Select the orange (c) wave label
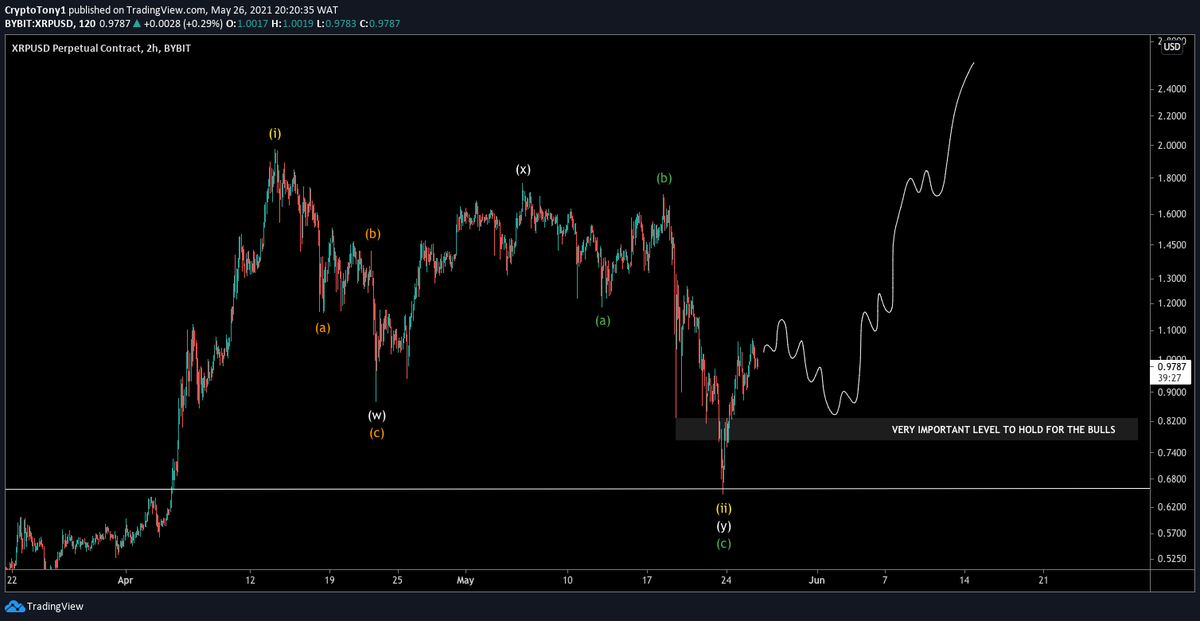 pos(376,433)
